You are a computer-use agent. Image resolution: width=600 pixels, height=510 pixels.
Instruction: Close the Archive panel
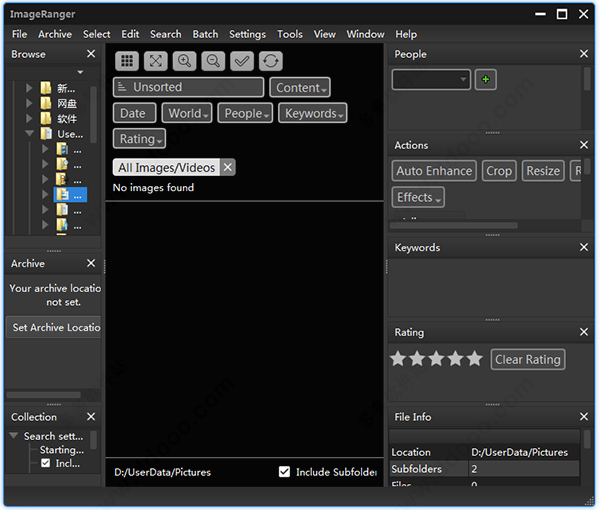[x=91, y=263]
